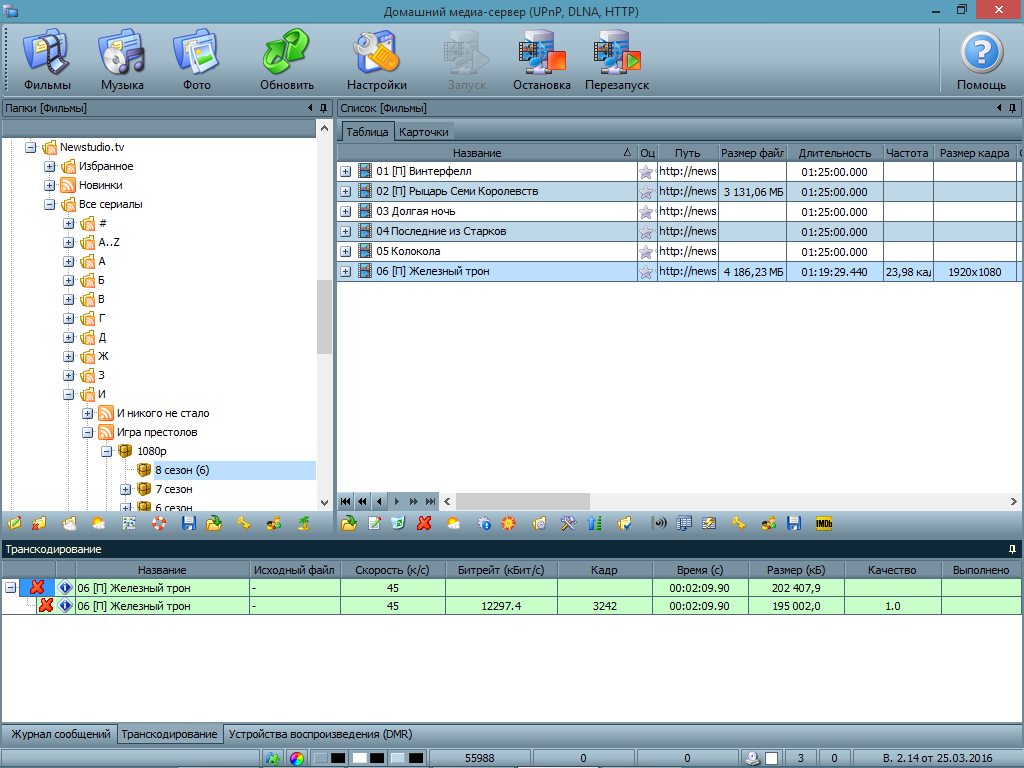
Task: Open Помощь help from the toolbar
Action: (981, 60)
